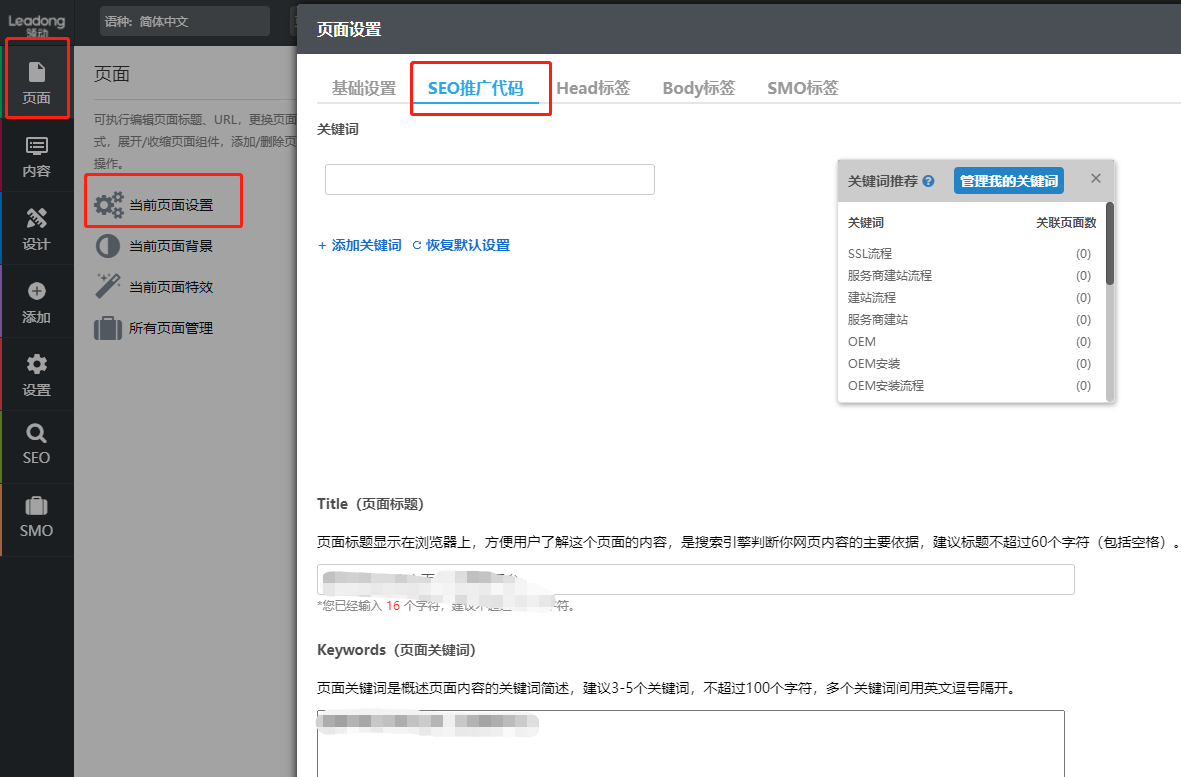Click the 关键词推荐 help question icon
The image size is (1181, 777).
(x=929, y=181)
